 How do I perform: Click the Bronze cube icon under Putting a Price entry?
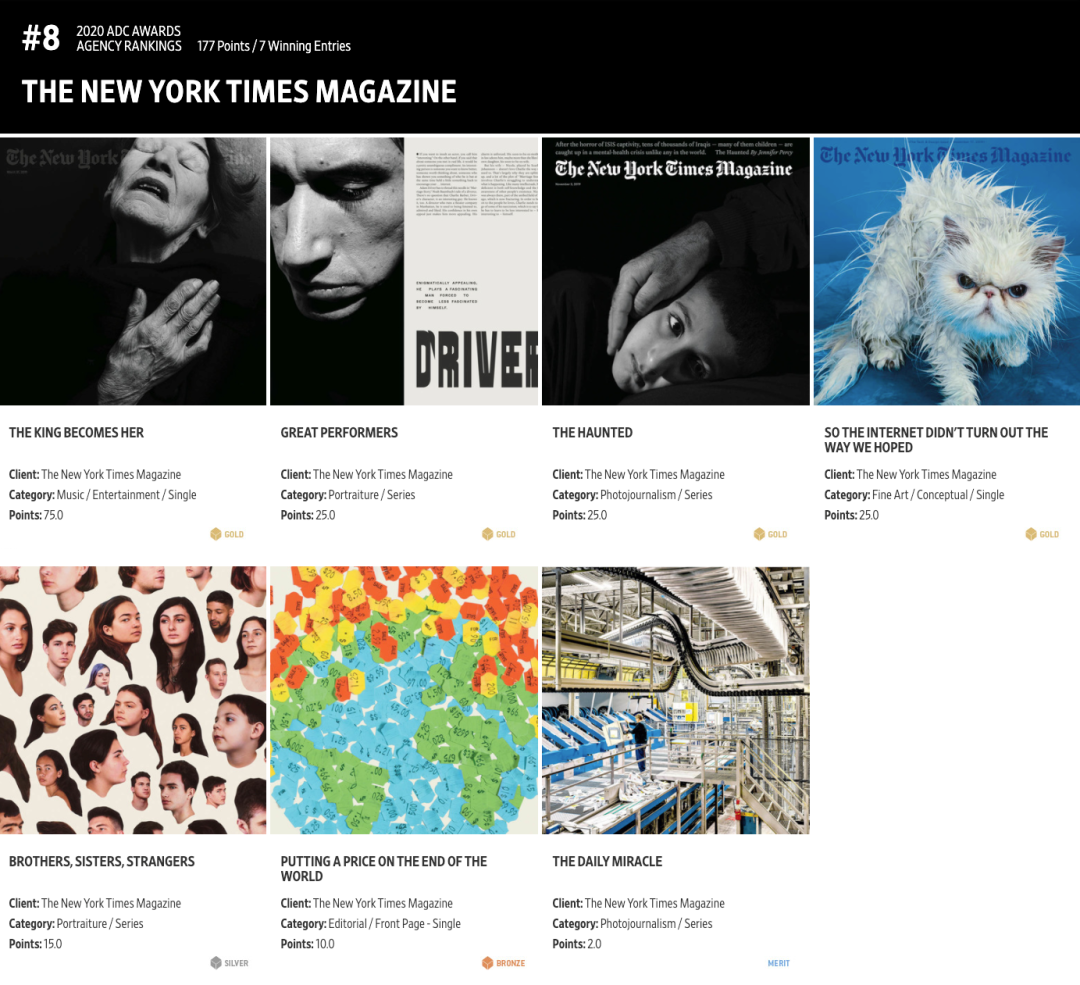click(x=488, y=963)
